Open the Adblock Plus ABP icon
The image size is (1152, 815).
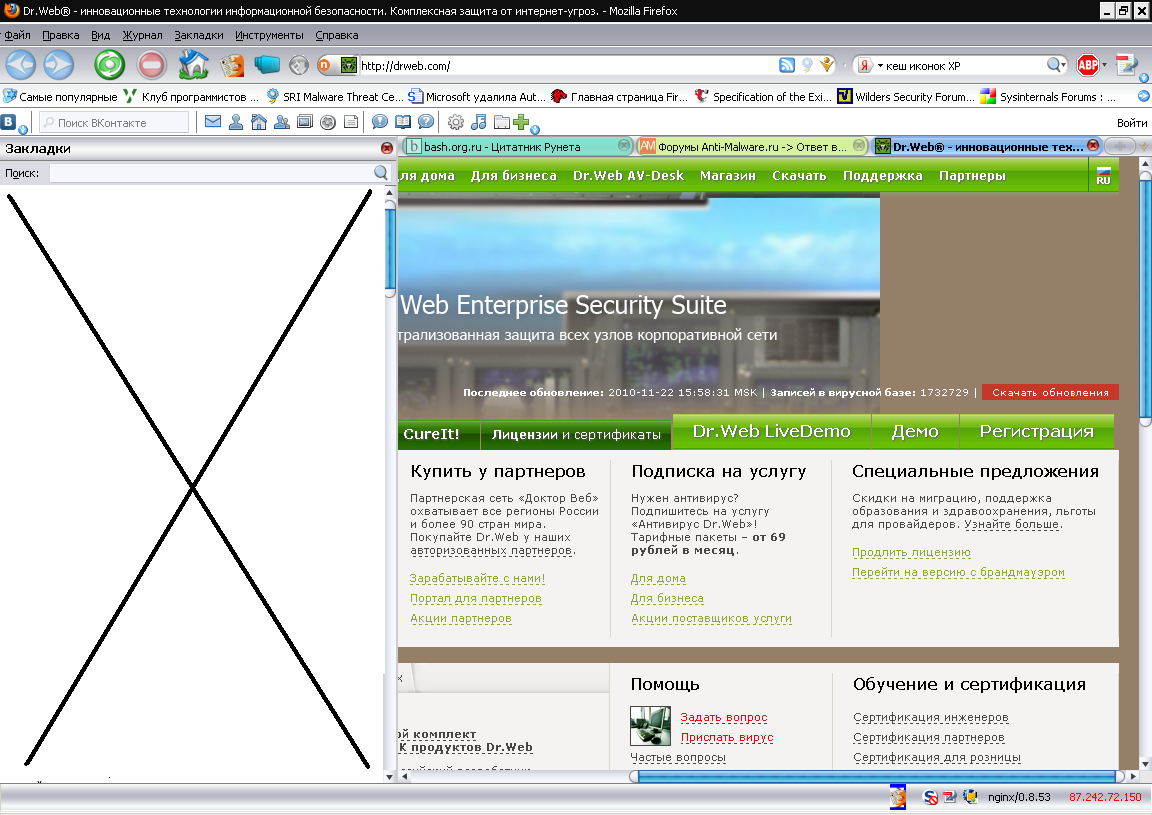[x=1087, y=65]
